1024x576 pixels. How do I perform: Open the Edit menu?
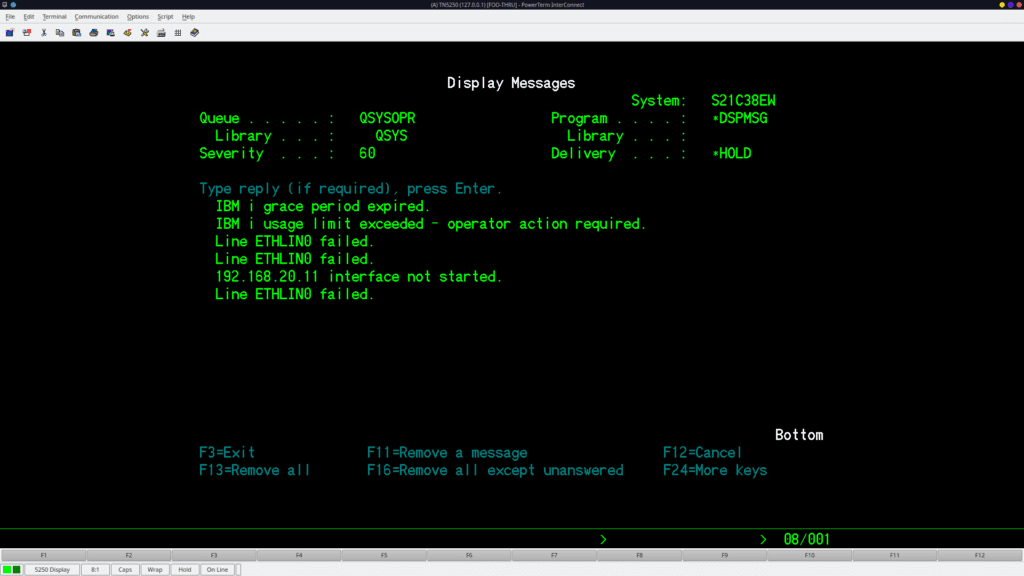click(x=29, y=16)
